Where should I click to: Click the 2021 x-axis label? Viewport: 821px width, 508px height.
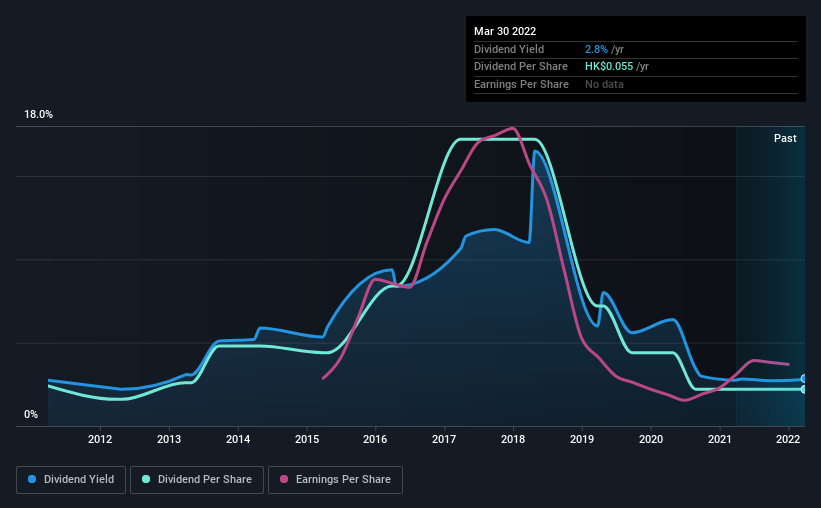point(720,439)
